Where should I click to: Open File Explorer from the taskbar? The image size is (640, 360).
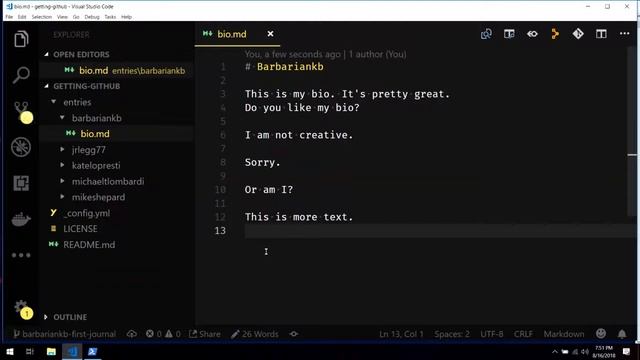pos(51,351)
